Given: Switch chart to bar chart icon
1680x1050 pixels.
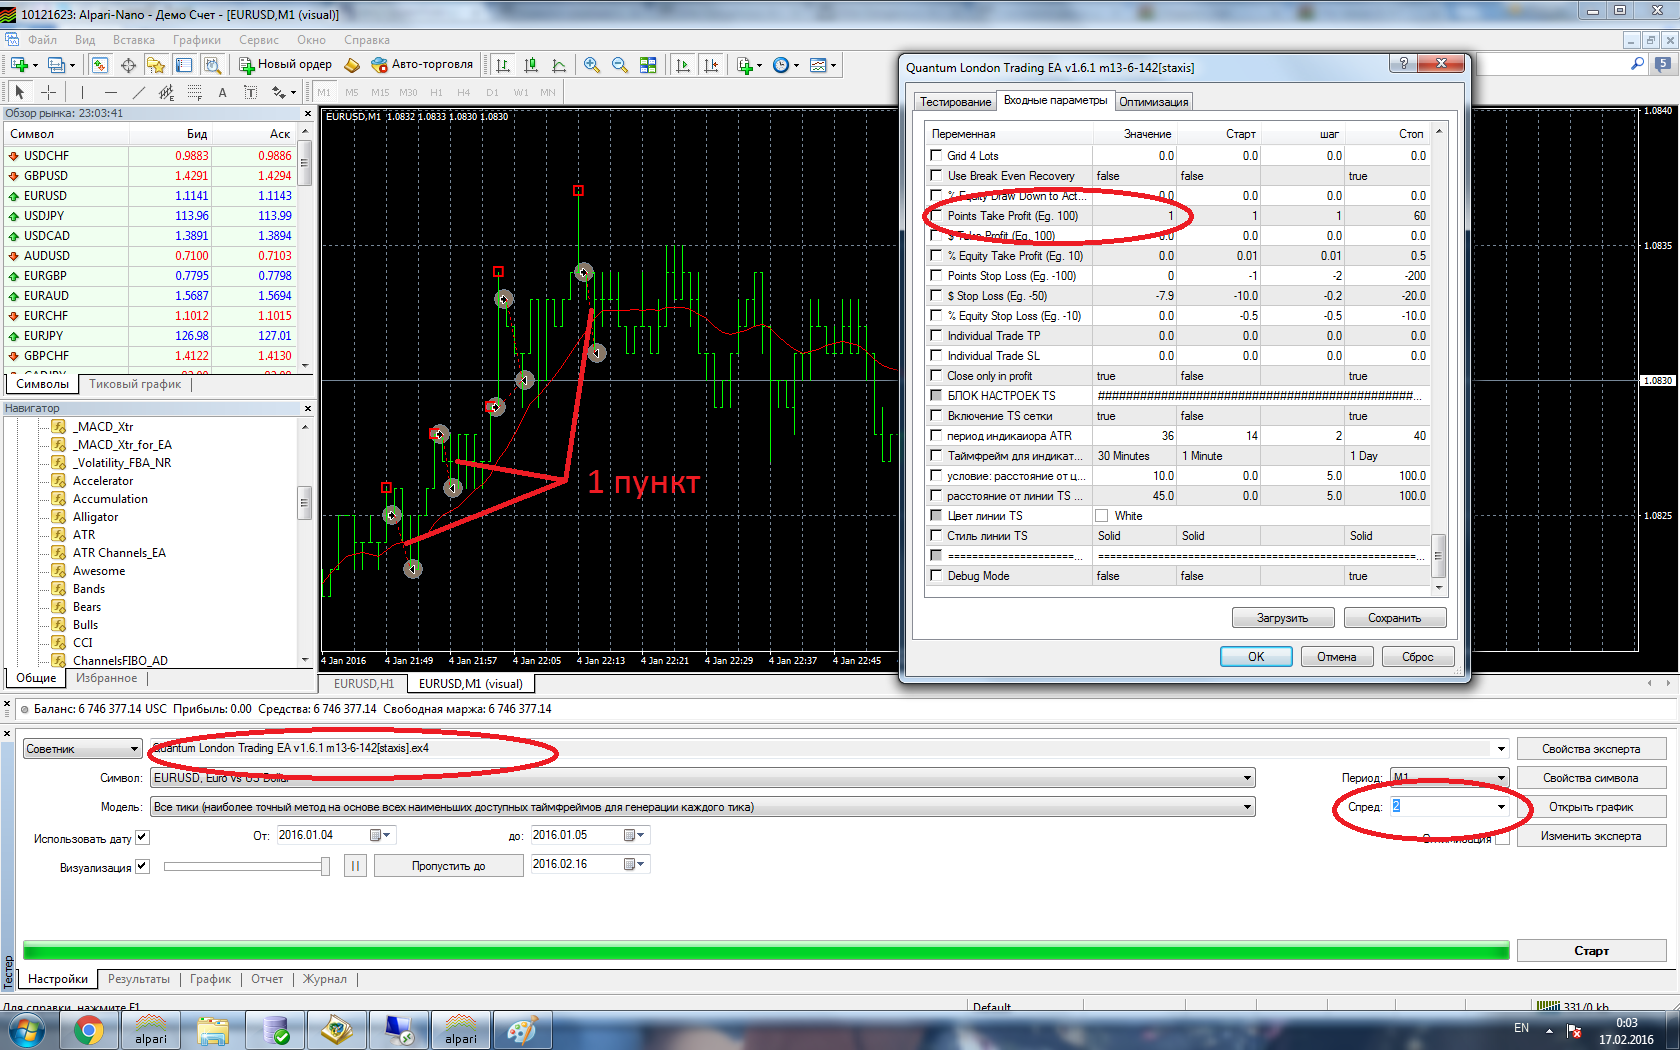Looking at the screenshot, I should pos(503,65).
